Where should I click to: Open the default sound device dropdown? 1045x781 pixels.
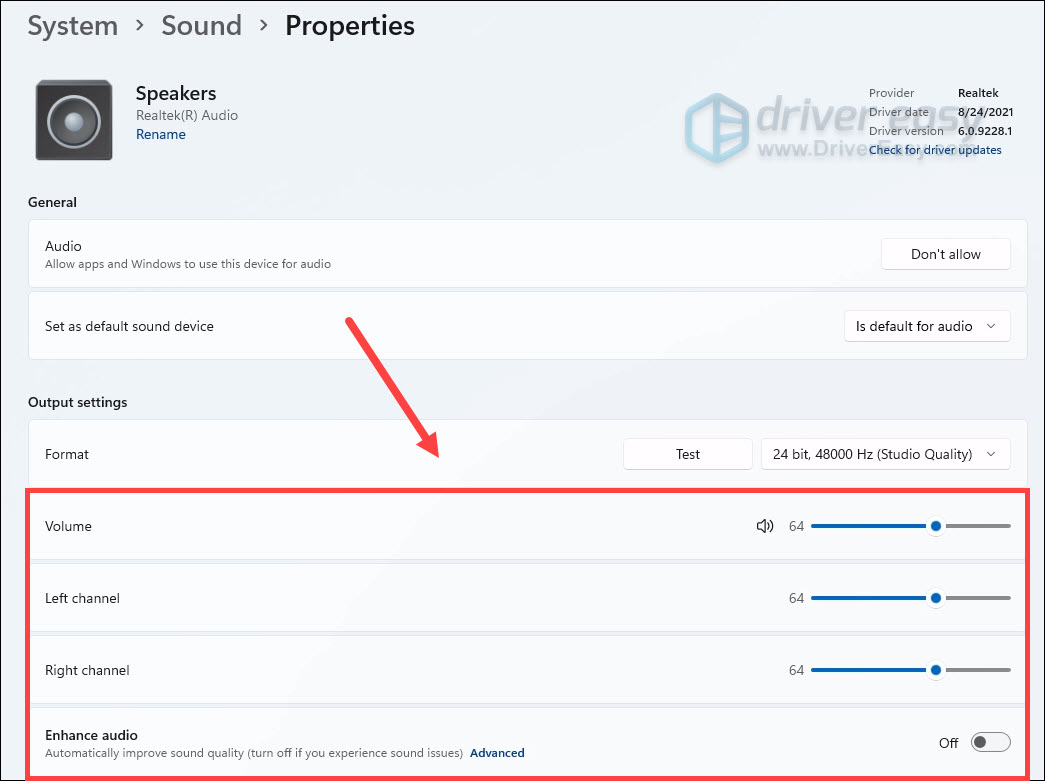click(x=927, y=327)
